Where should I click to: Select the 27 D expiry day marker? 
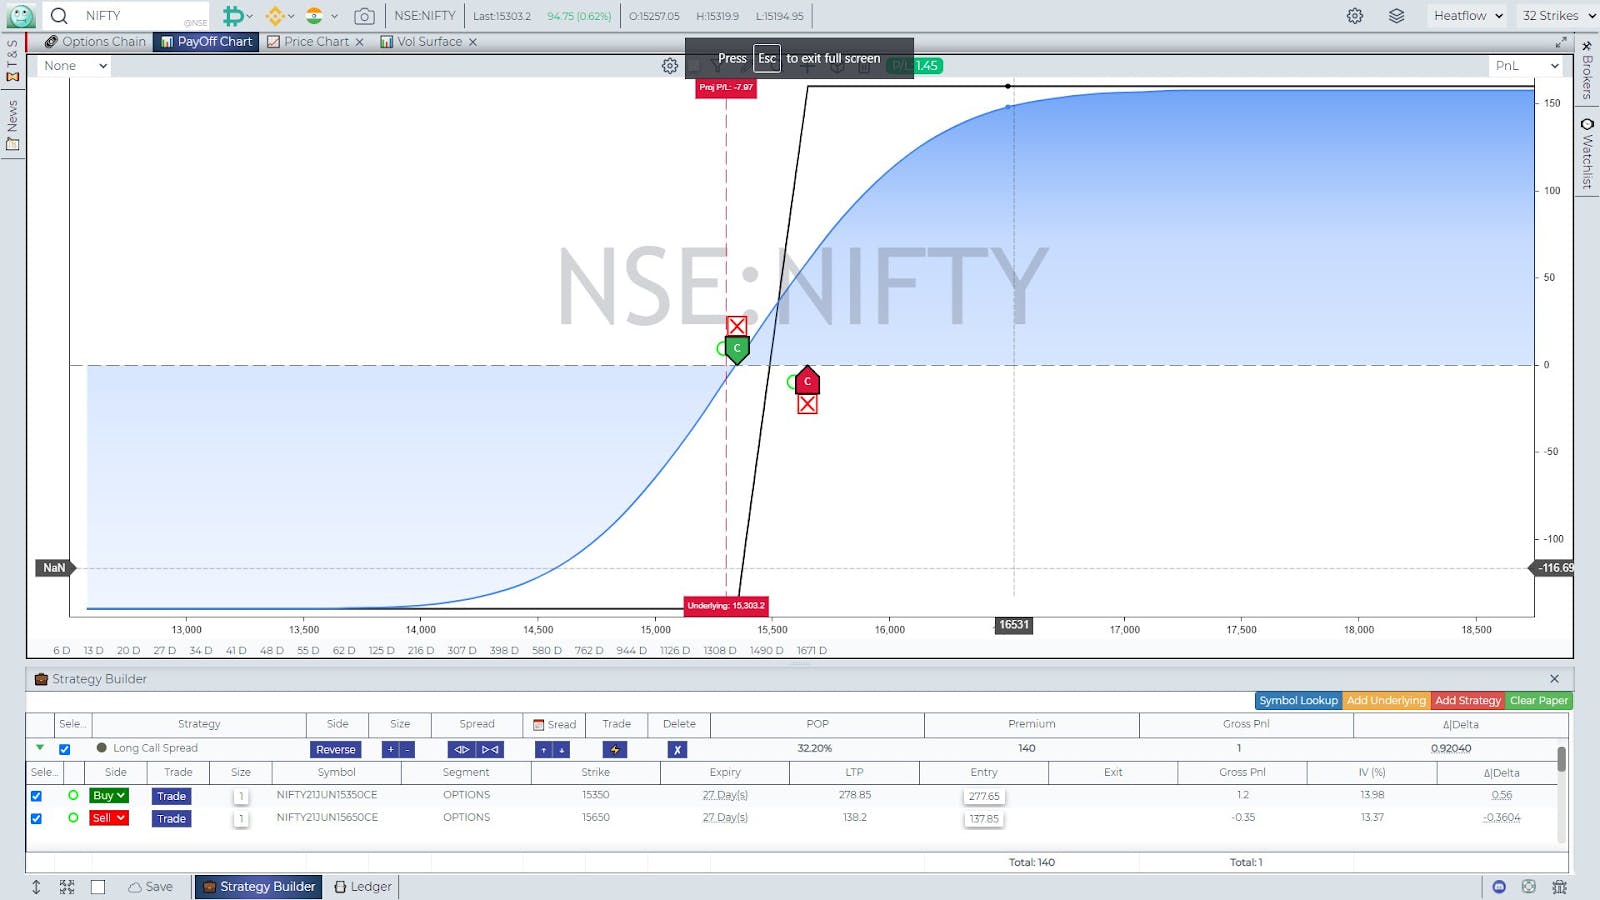click(x=165, y=650)
